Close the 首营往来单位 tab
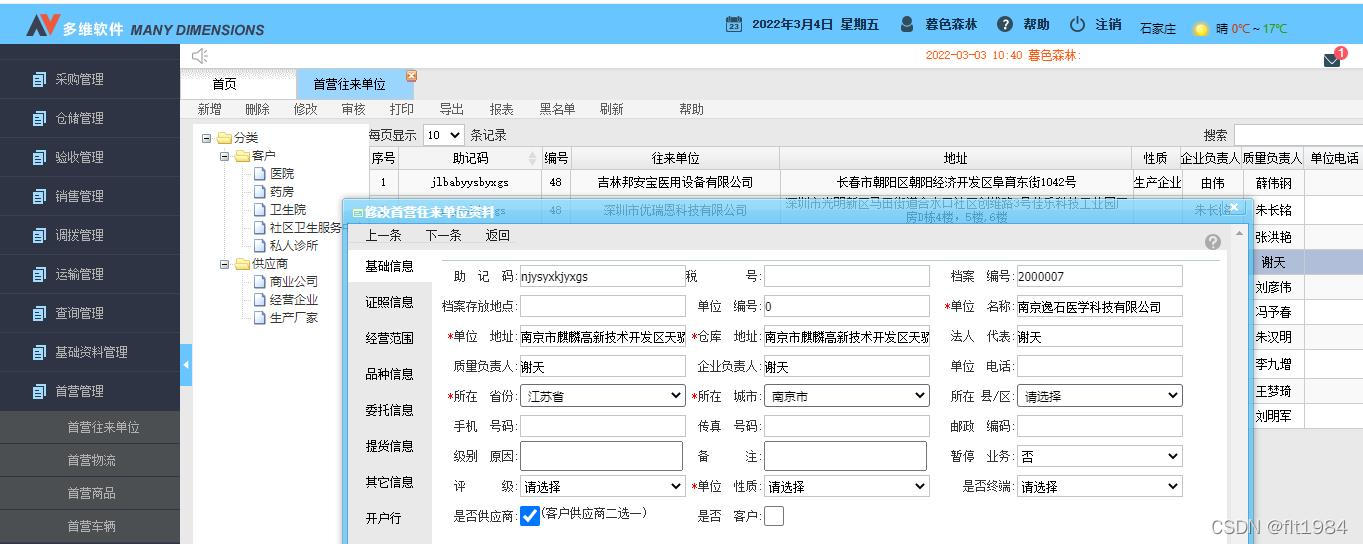Screen dimensions: 1363x544 pyautogui.click(x=411, y=76)
